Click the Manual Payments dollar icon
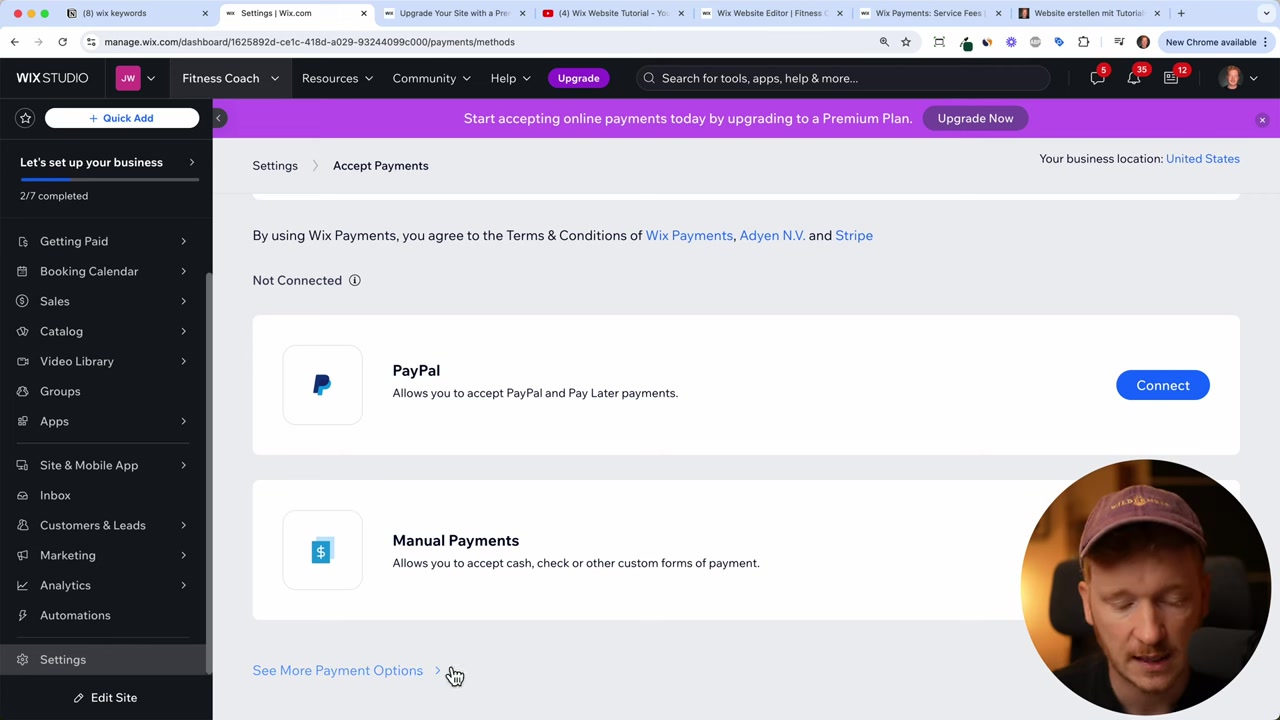 (x=322, y=550)
